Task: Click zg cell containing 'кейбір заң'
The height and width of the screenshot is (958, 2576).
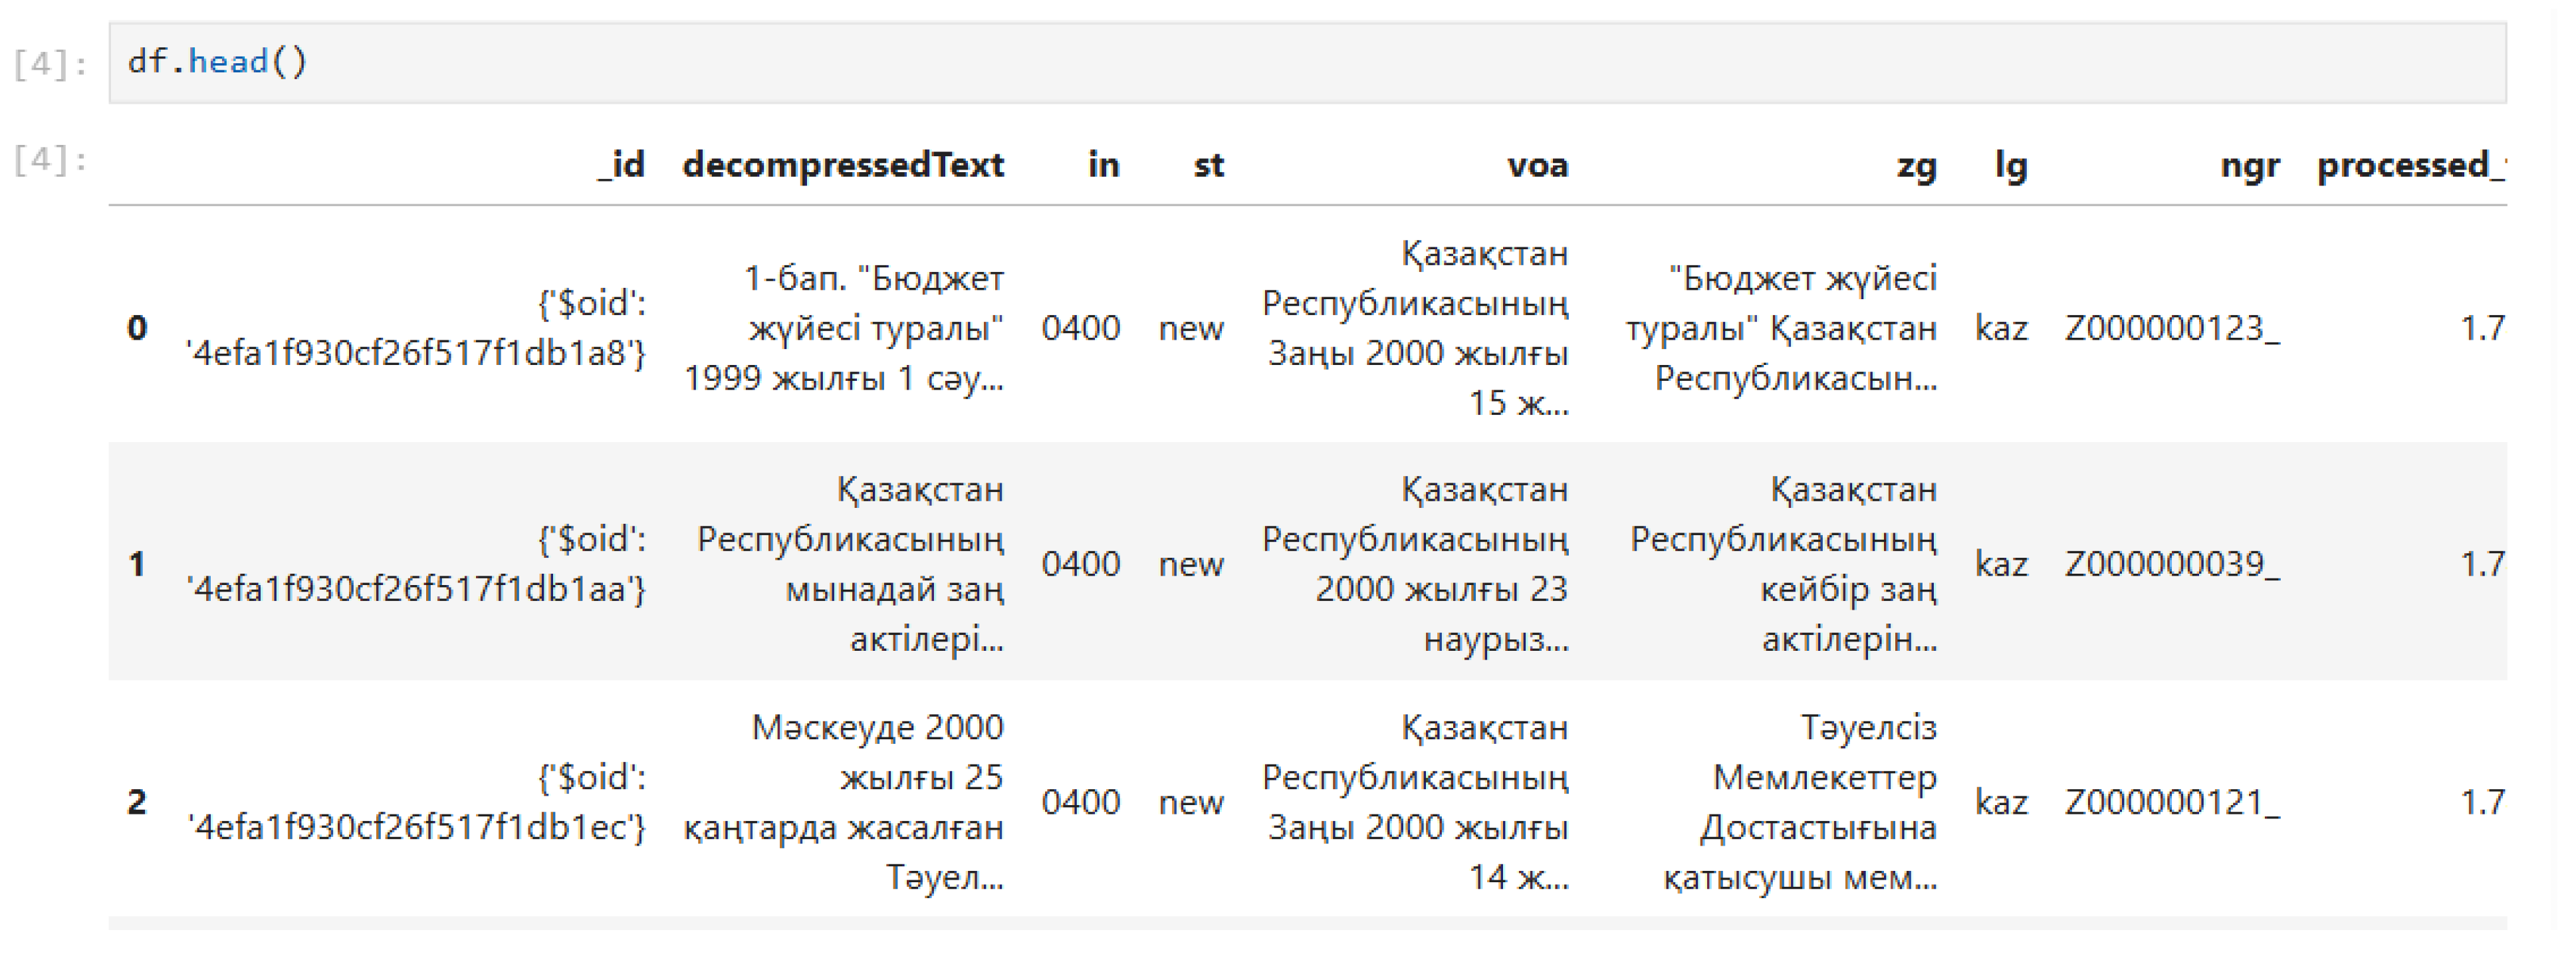Action: tap(1784, 564)
